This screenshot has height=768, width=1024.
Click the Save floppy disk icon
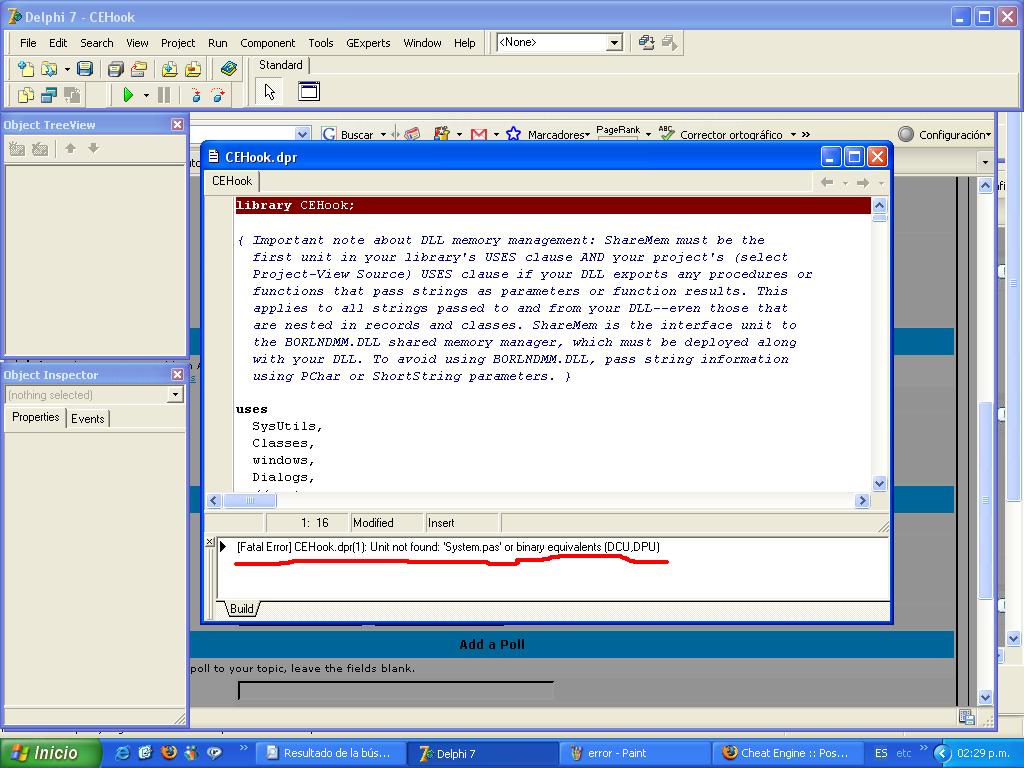pyautogui.click(x=85, y=68)
